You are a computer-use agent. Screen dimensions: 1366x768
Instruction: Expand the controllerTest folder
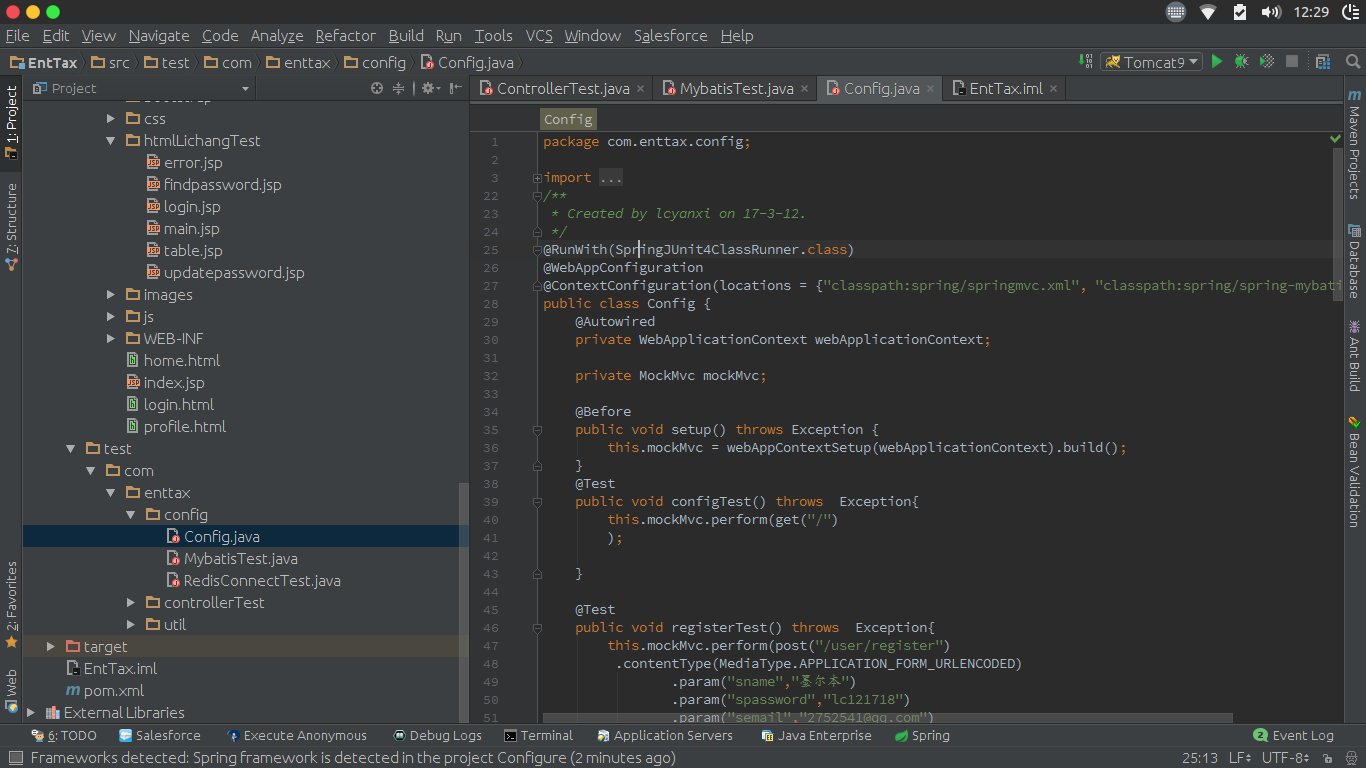[x=131, y=603]
